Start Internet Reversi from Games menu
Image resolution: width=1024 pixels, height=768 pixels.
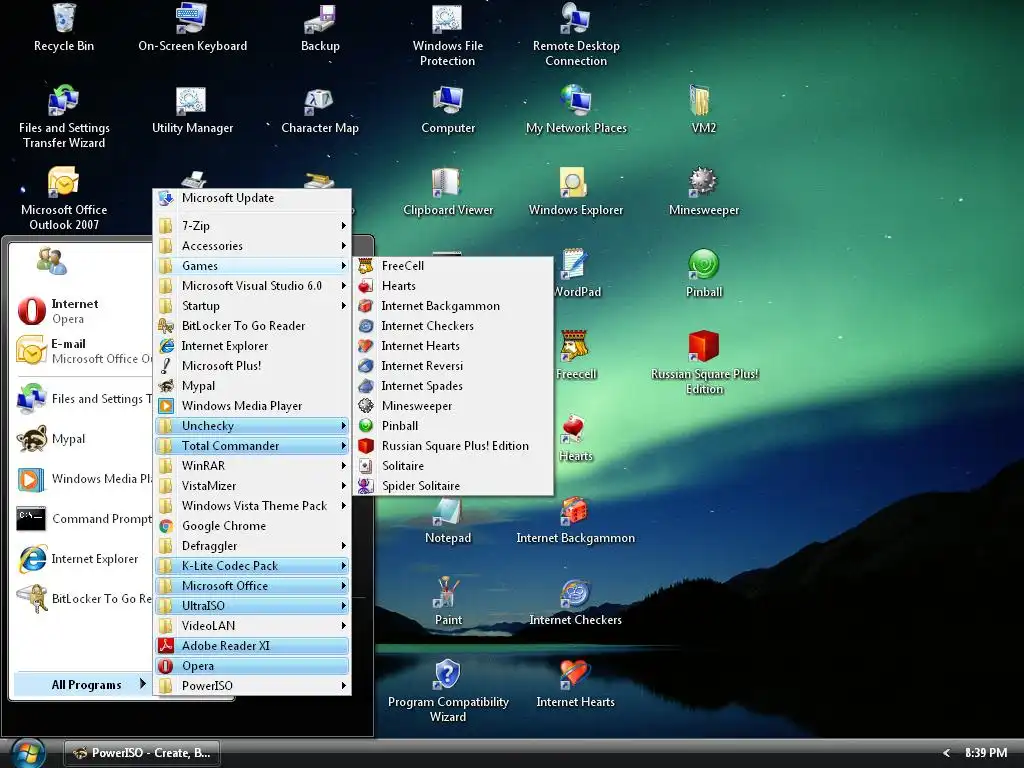pos(454,366)
